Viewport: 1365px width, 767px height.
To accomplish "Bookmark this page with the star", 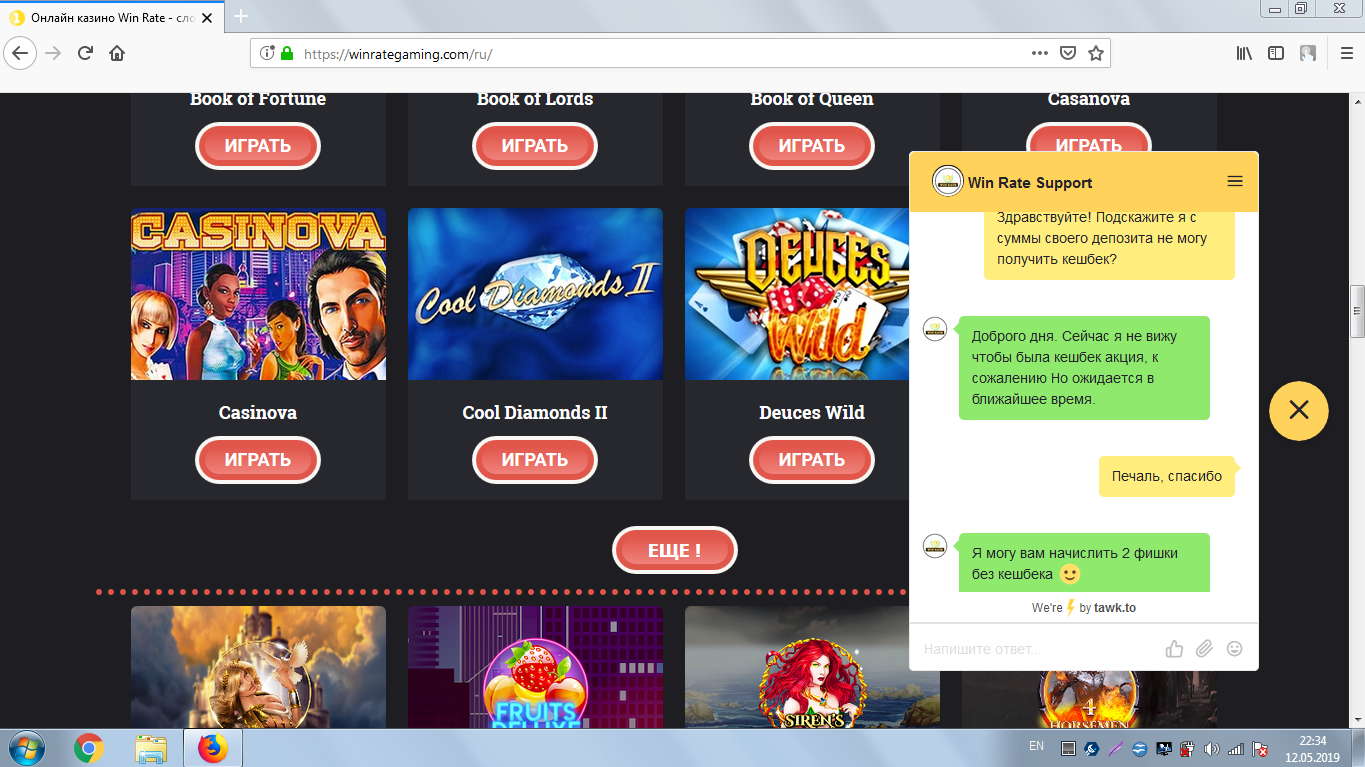I will coord(1096,53).
